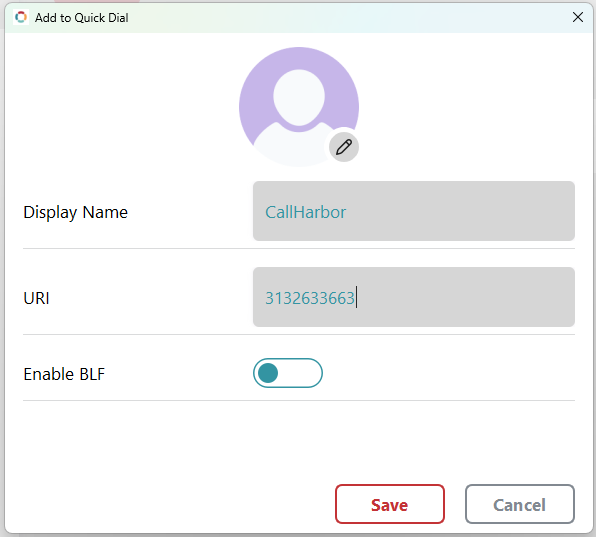
Task: Click the app logo in title bar
Action: pyautogui.click(x=21, y=17)
